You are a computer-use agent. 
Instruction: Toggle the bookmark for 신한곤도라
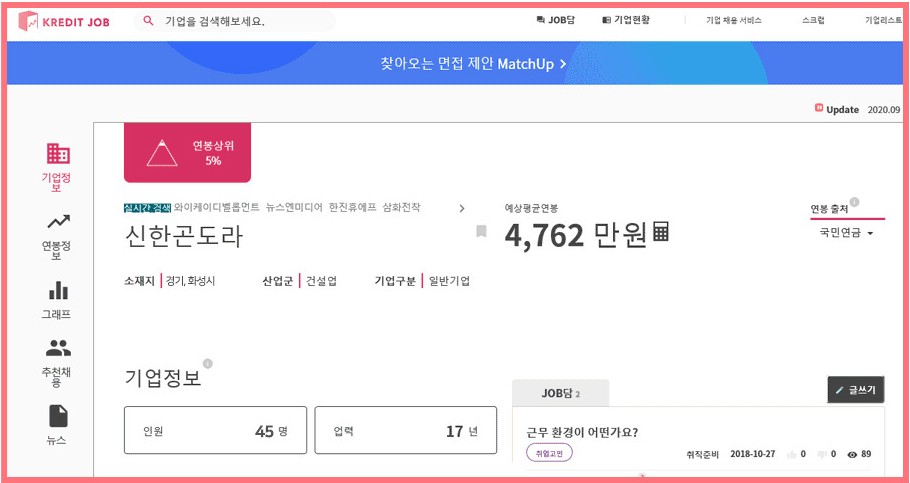coord(481,232)
